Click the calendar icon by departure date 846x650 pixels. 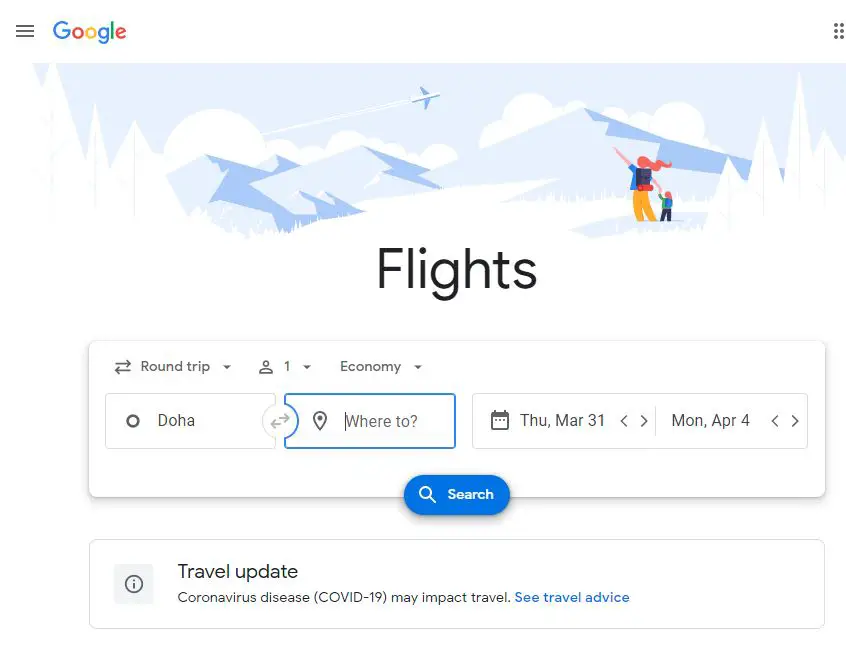[x=500, y=421]
